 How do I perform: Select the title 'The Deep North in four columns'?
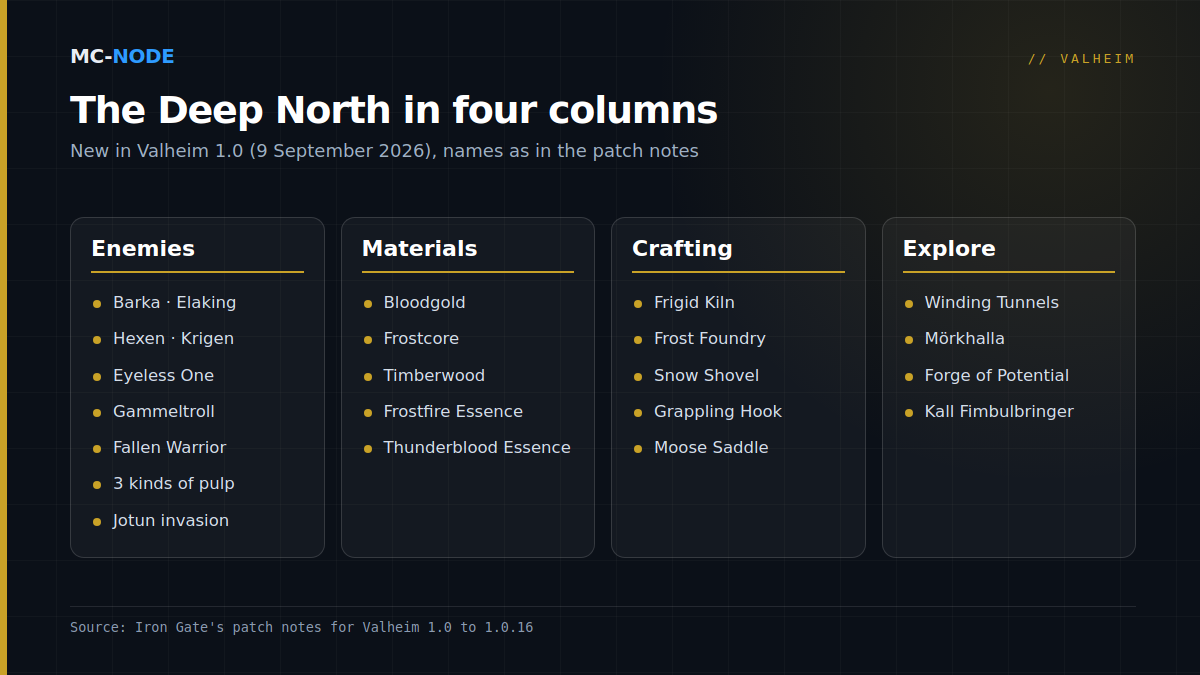point(394,110)
